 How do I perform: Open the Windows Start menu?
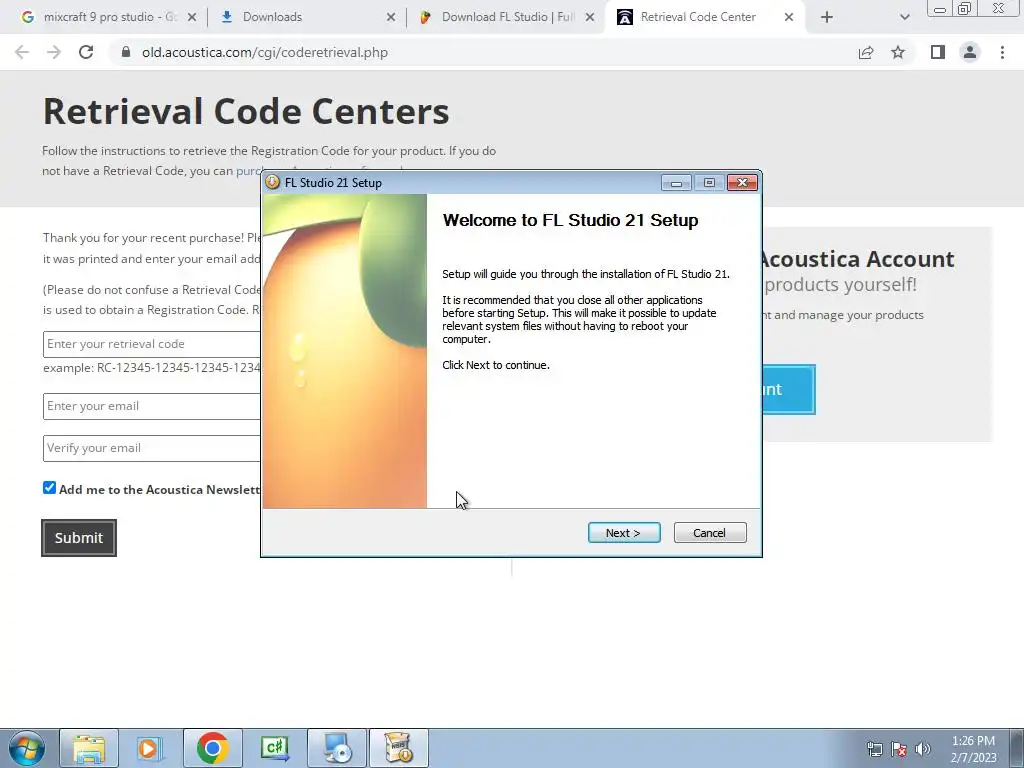(26, 748)
